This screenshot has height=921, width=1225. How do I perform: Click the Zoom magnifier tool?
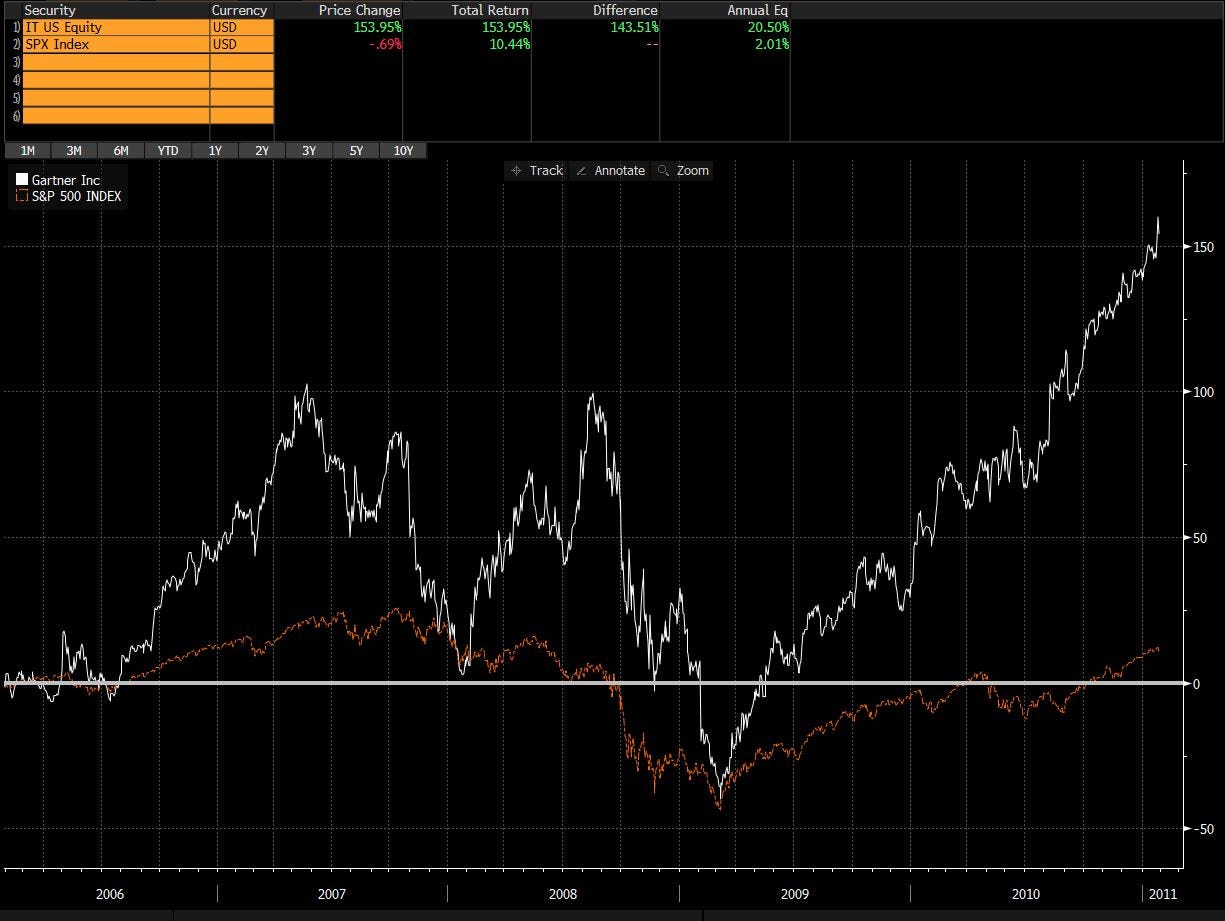tap(683, 171)
